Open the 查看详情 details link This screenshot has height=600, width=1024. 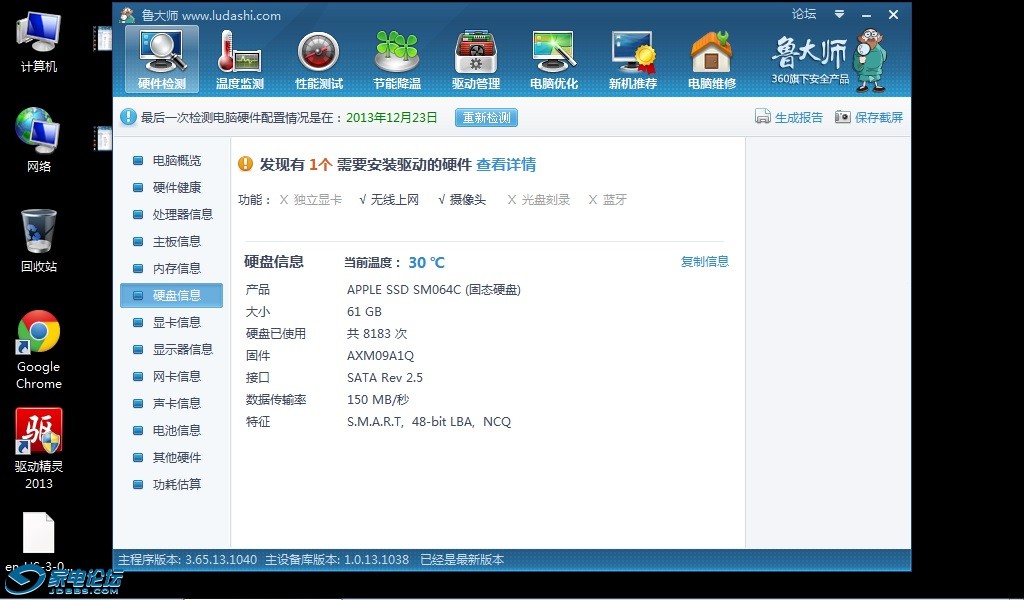(x=506, y=165)
